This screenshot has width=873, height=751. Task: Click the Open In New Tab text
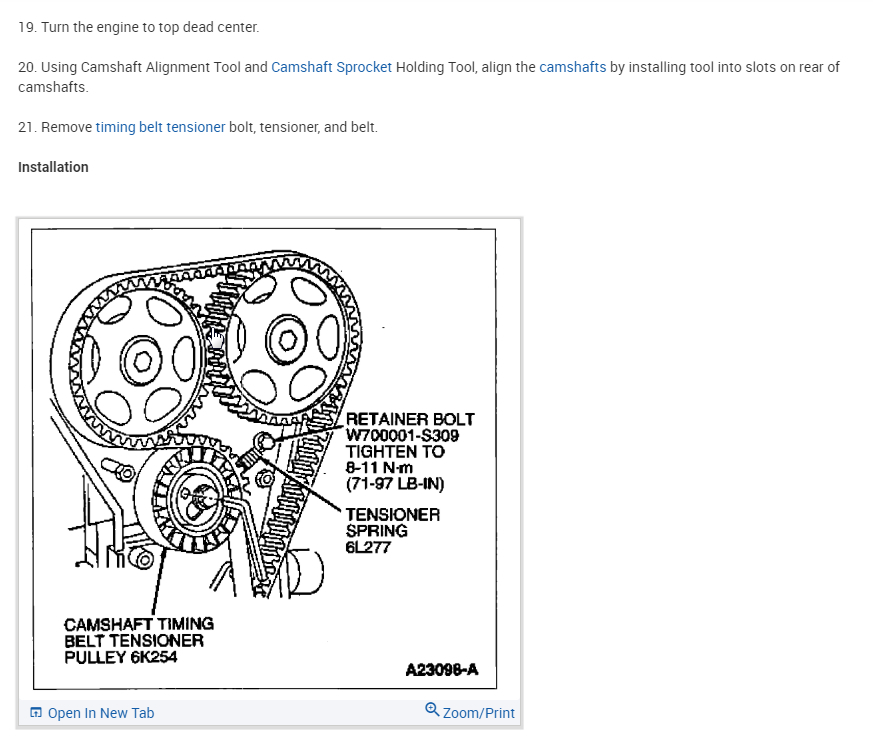pos(101,713)
